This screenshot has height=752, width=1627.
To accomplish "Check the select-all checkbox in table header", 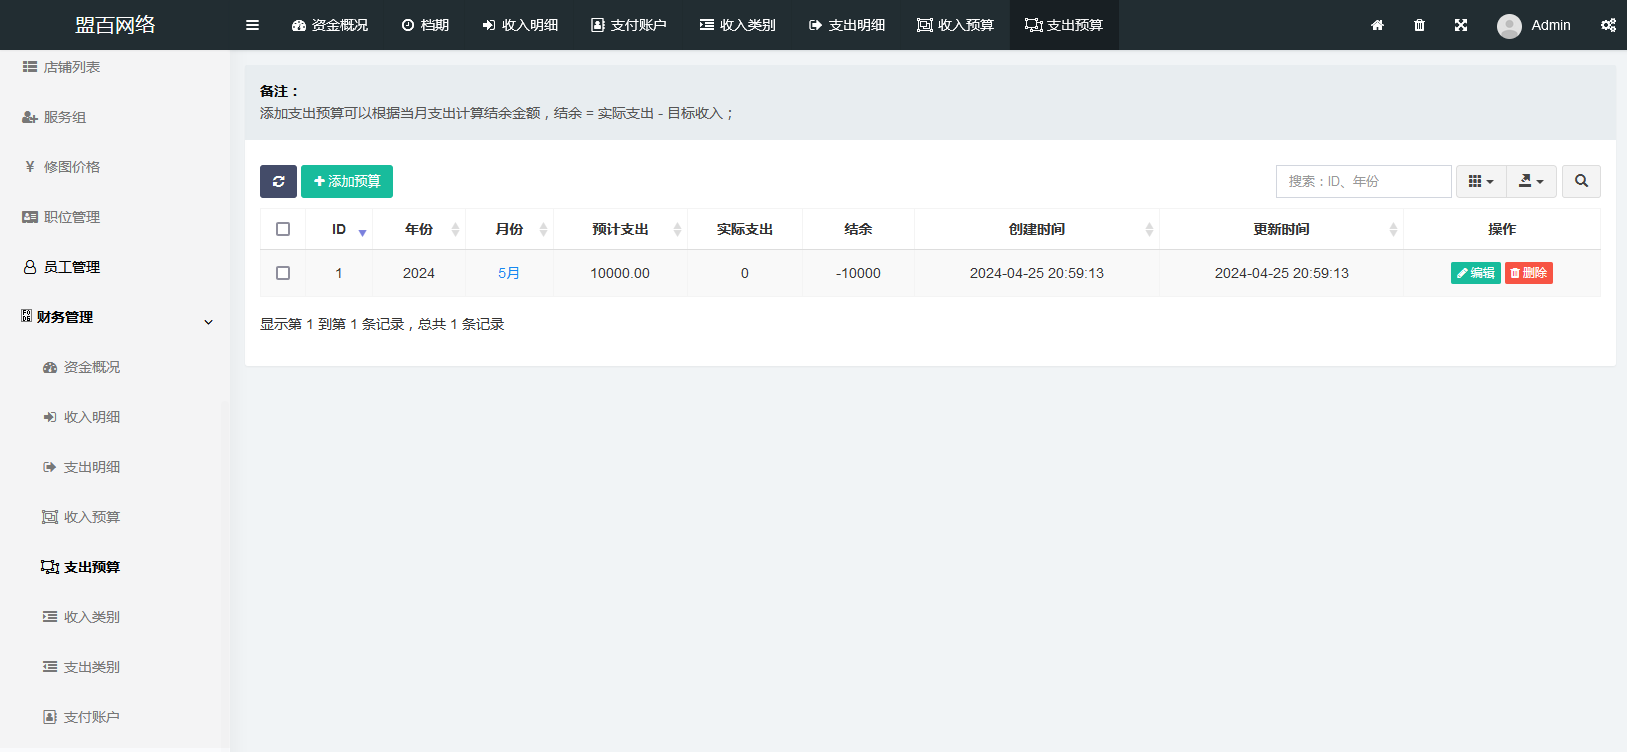I will [283, 229].
